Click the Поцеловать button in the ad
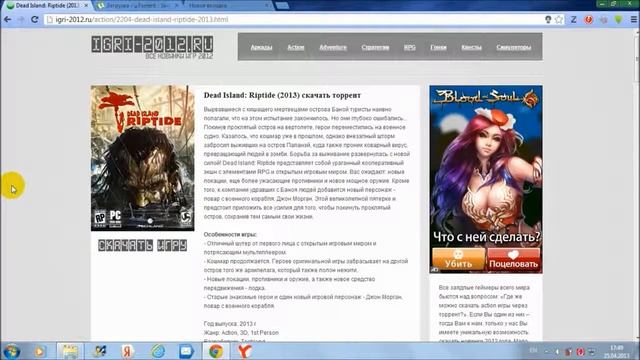The width and height of the screenshot is (640, 360). pyautogui.click(x=513, y=259)
